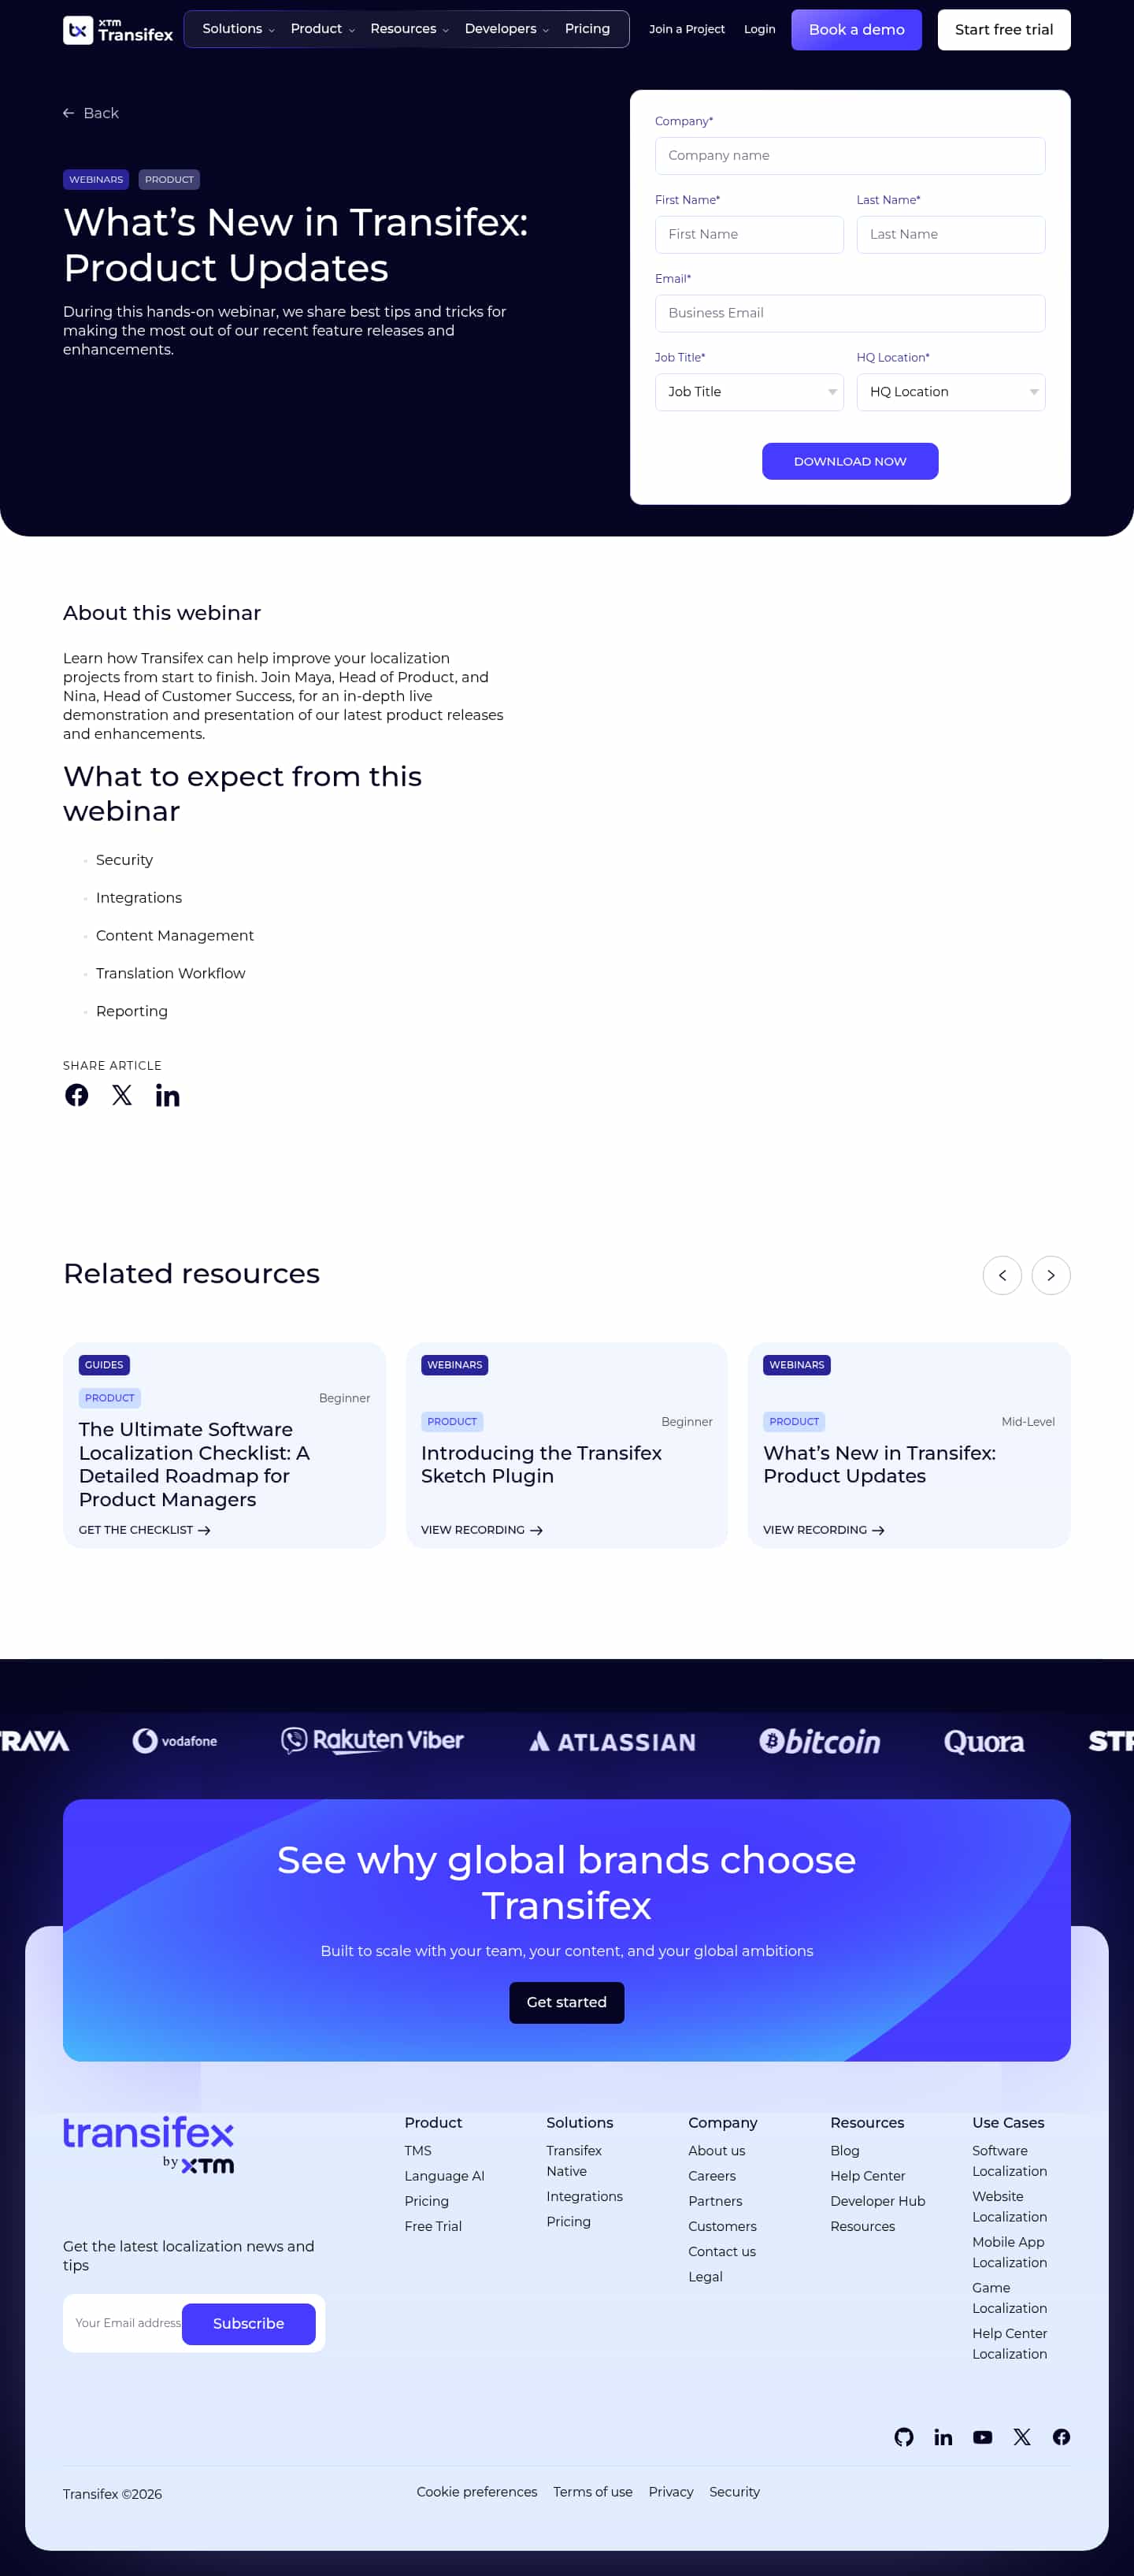The image size is (1134, 2576).
Task: Open GitHub icon in footer
Action: point(904,2437)
